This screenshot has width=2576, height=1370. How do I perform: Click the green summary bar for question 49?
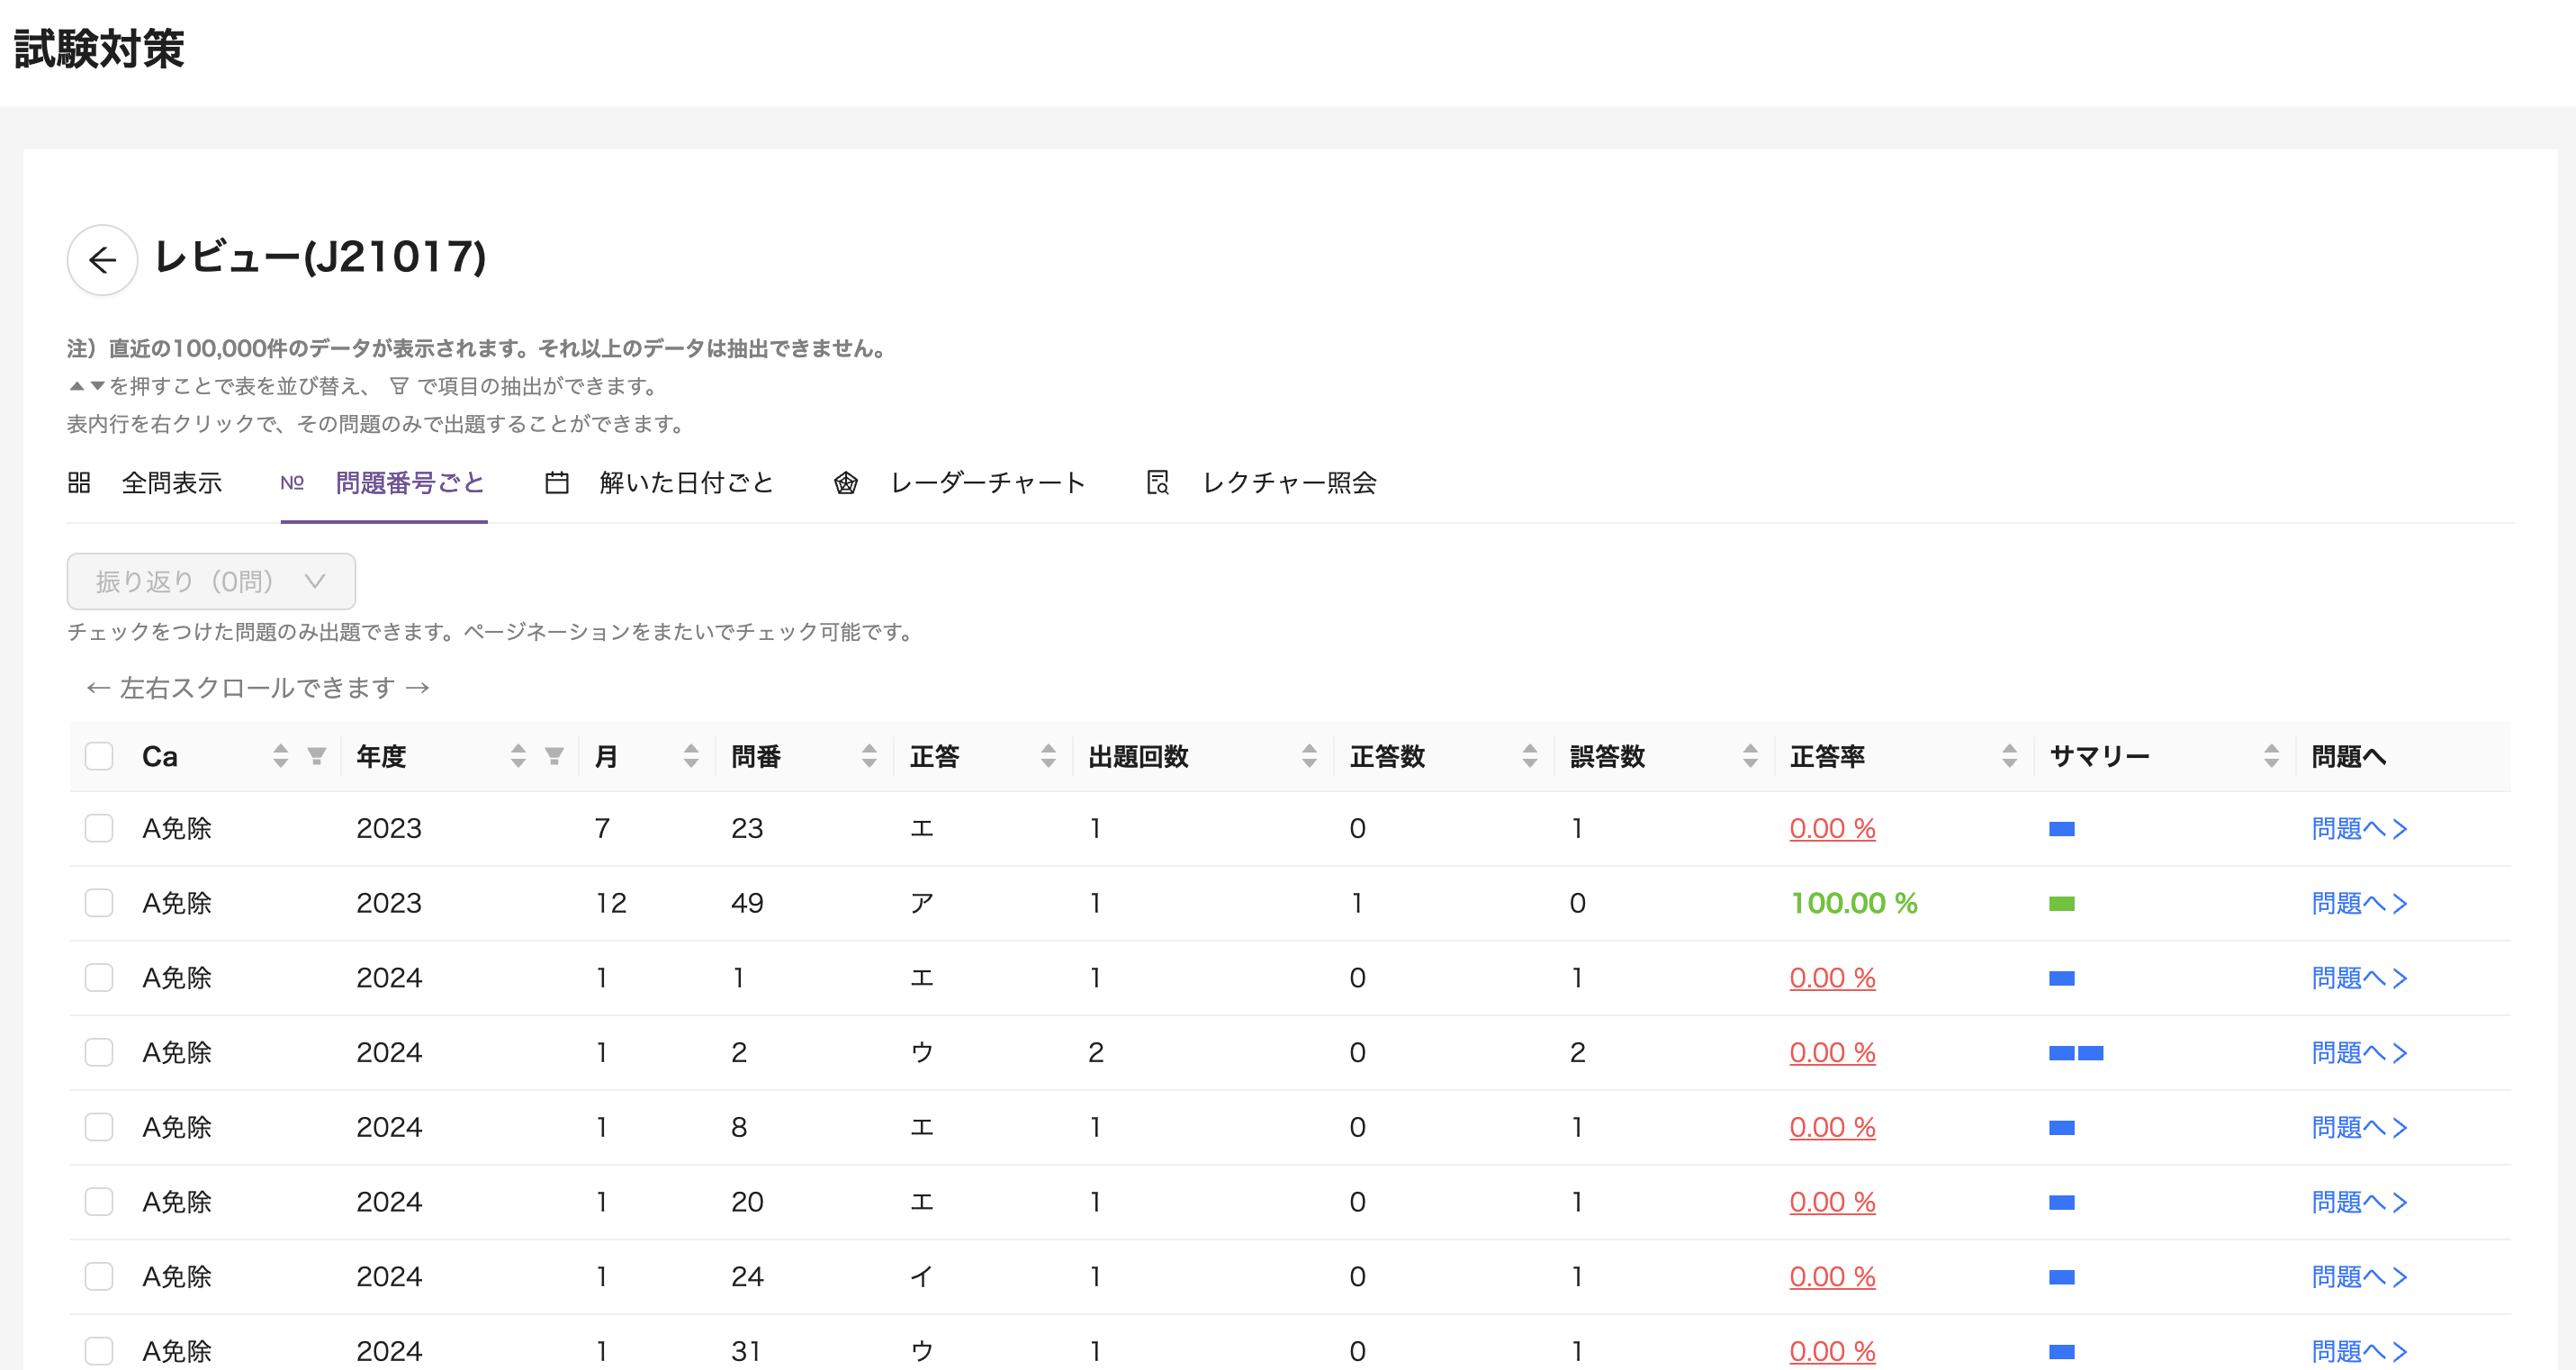pos(2061,904)
